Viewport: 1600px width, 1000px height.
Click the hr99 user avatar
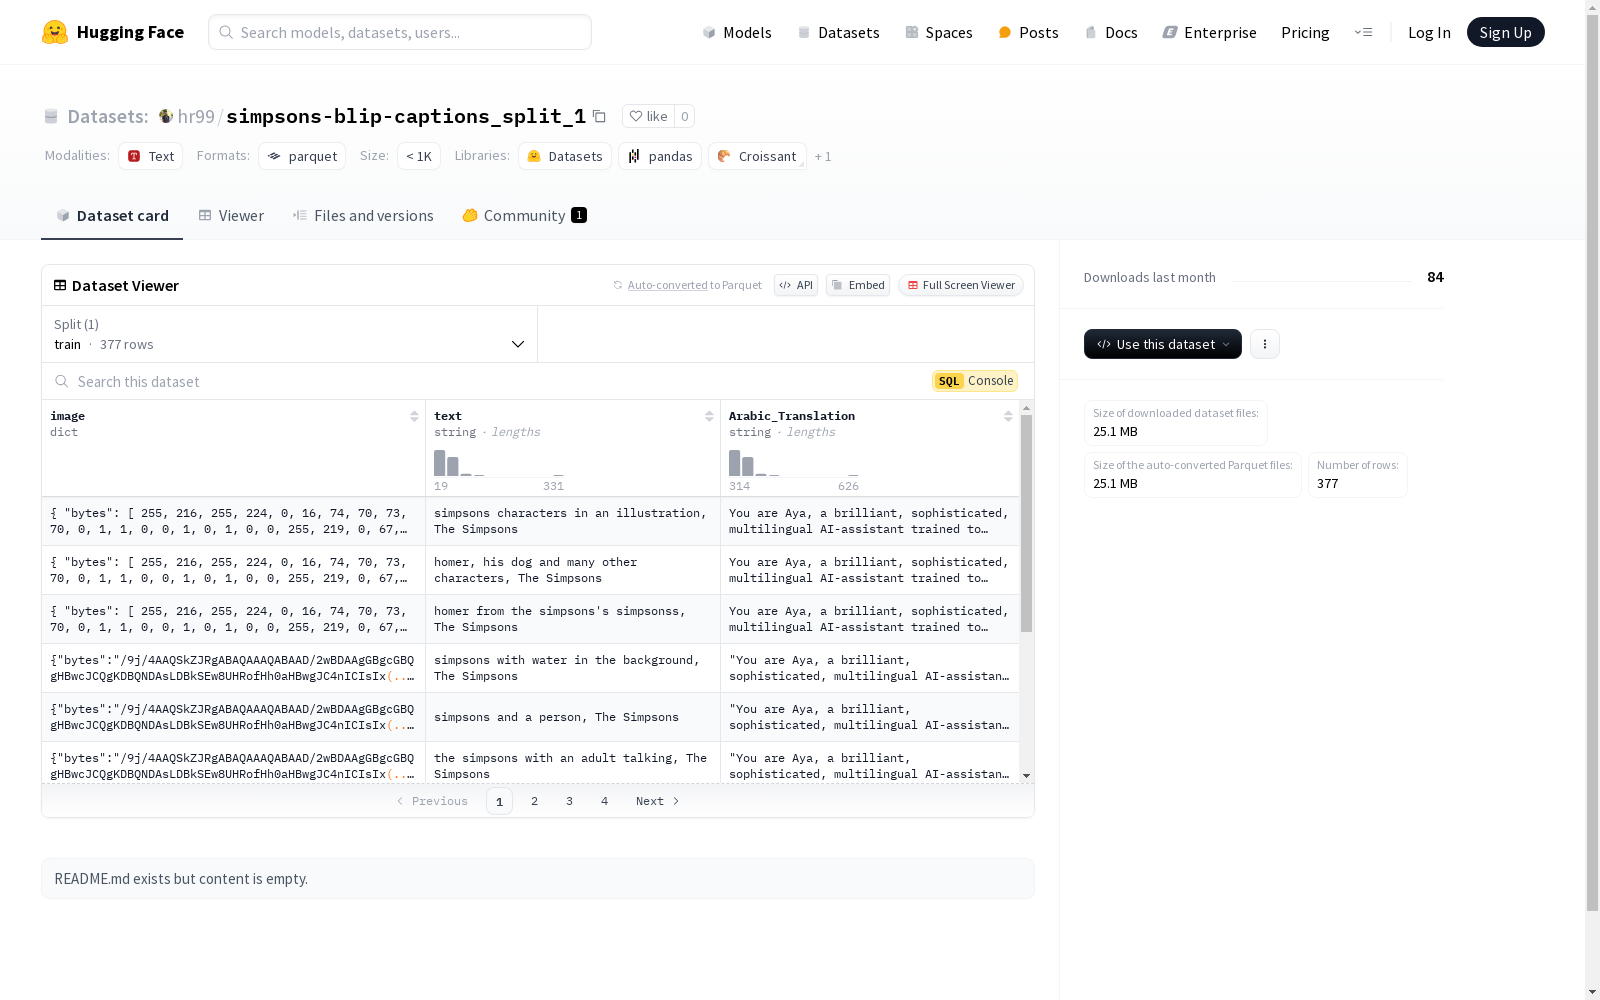[166, 116]
